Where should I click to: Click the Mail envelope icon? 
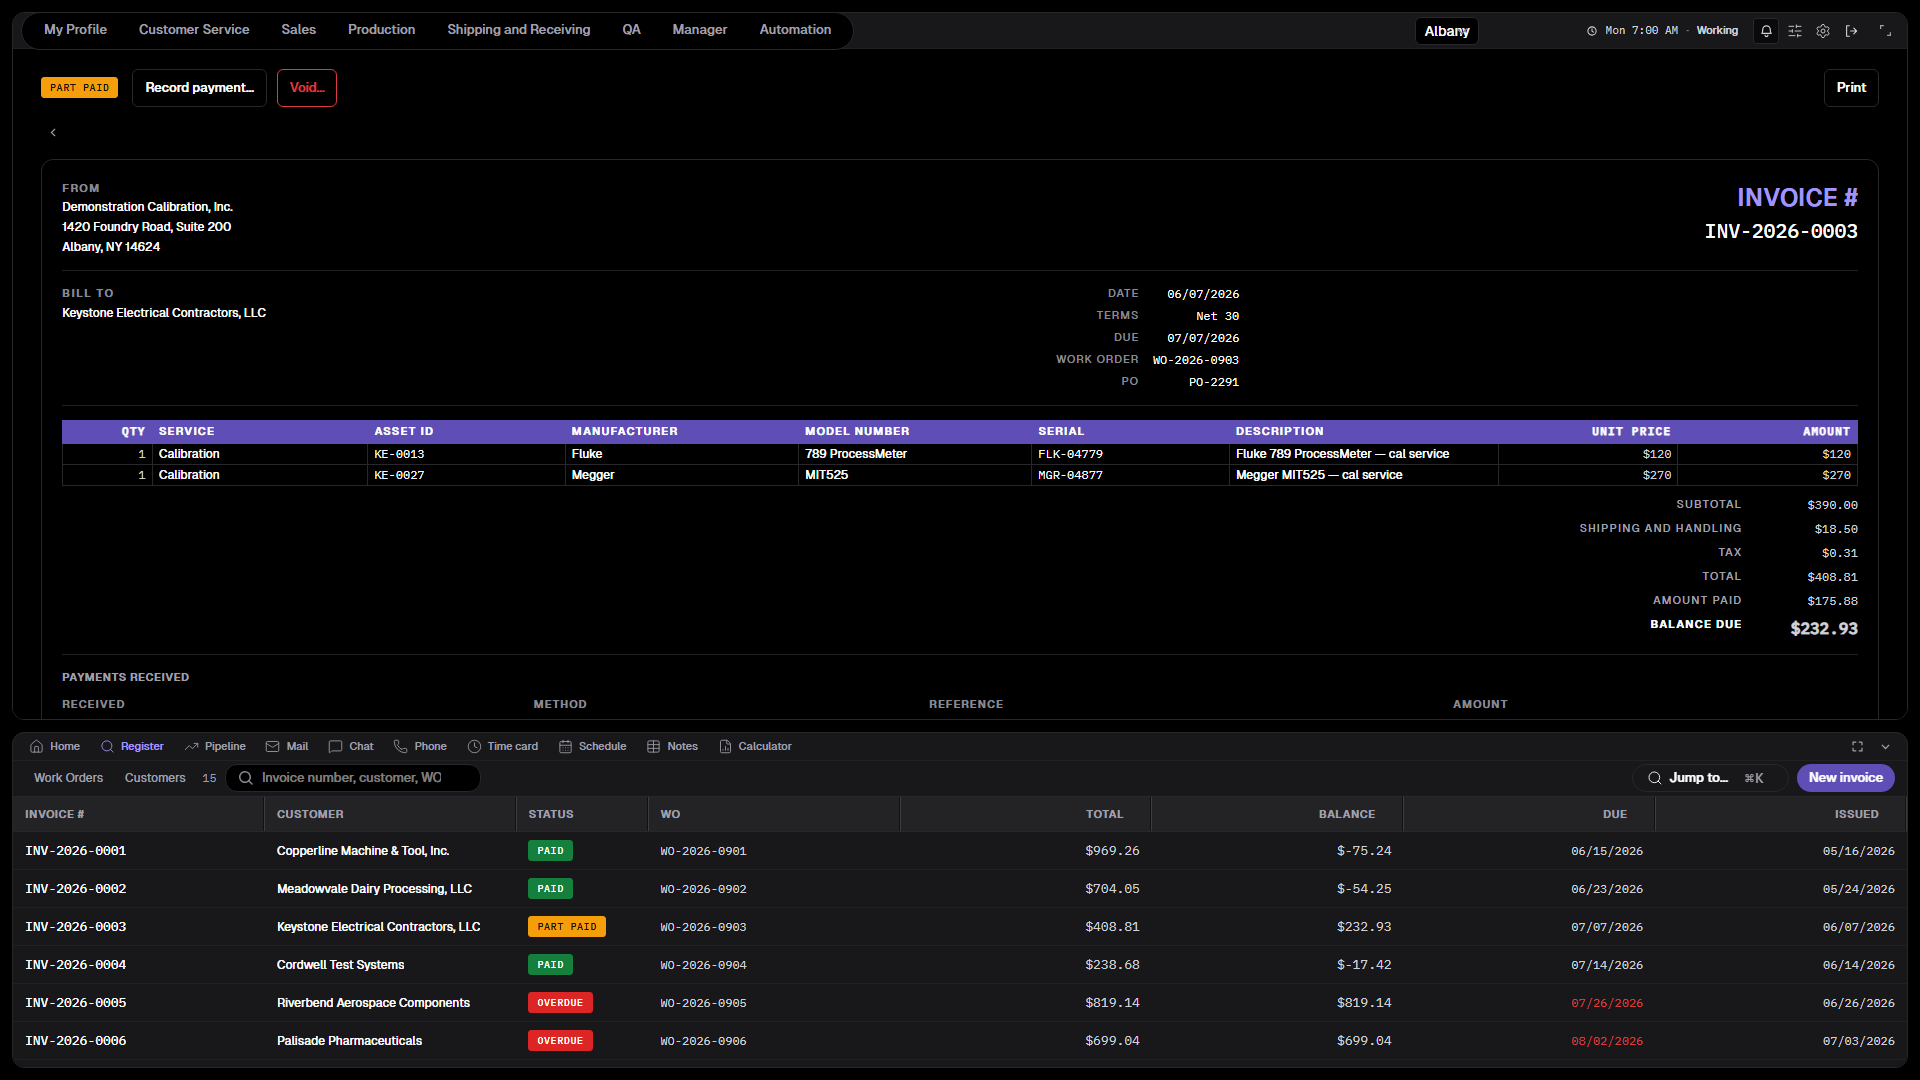coord(272,747)
